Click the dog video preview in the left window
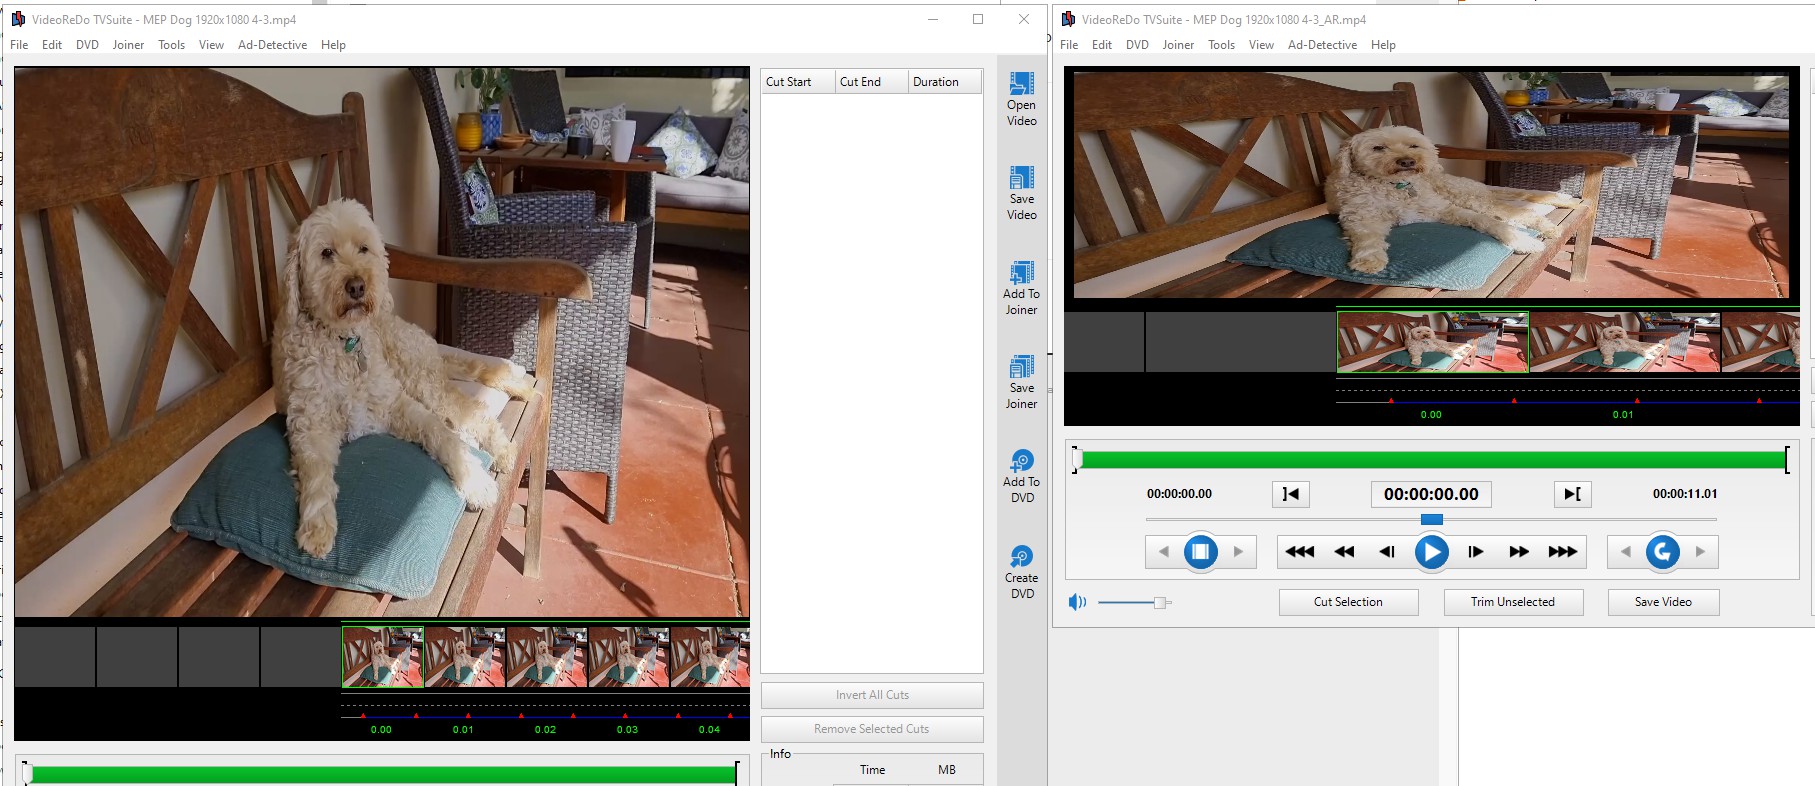1815x786 pixels. pos(382,342)
